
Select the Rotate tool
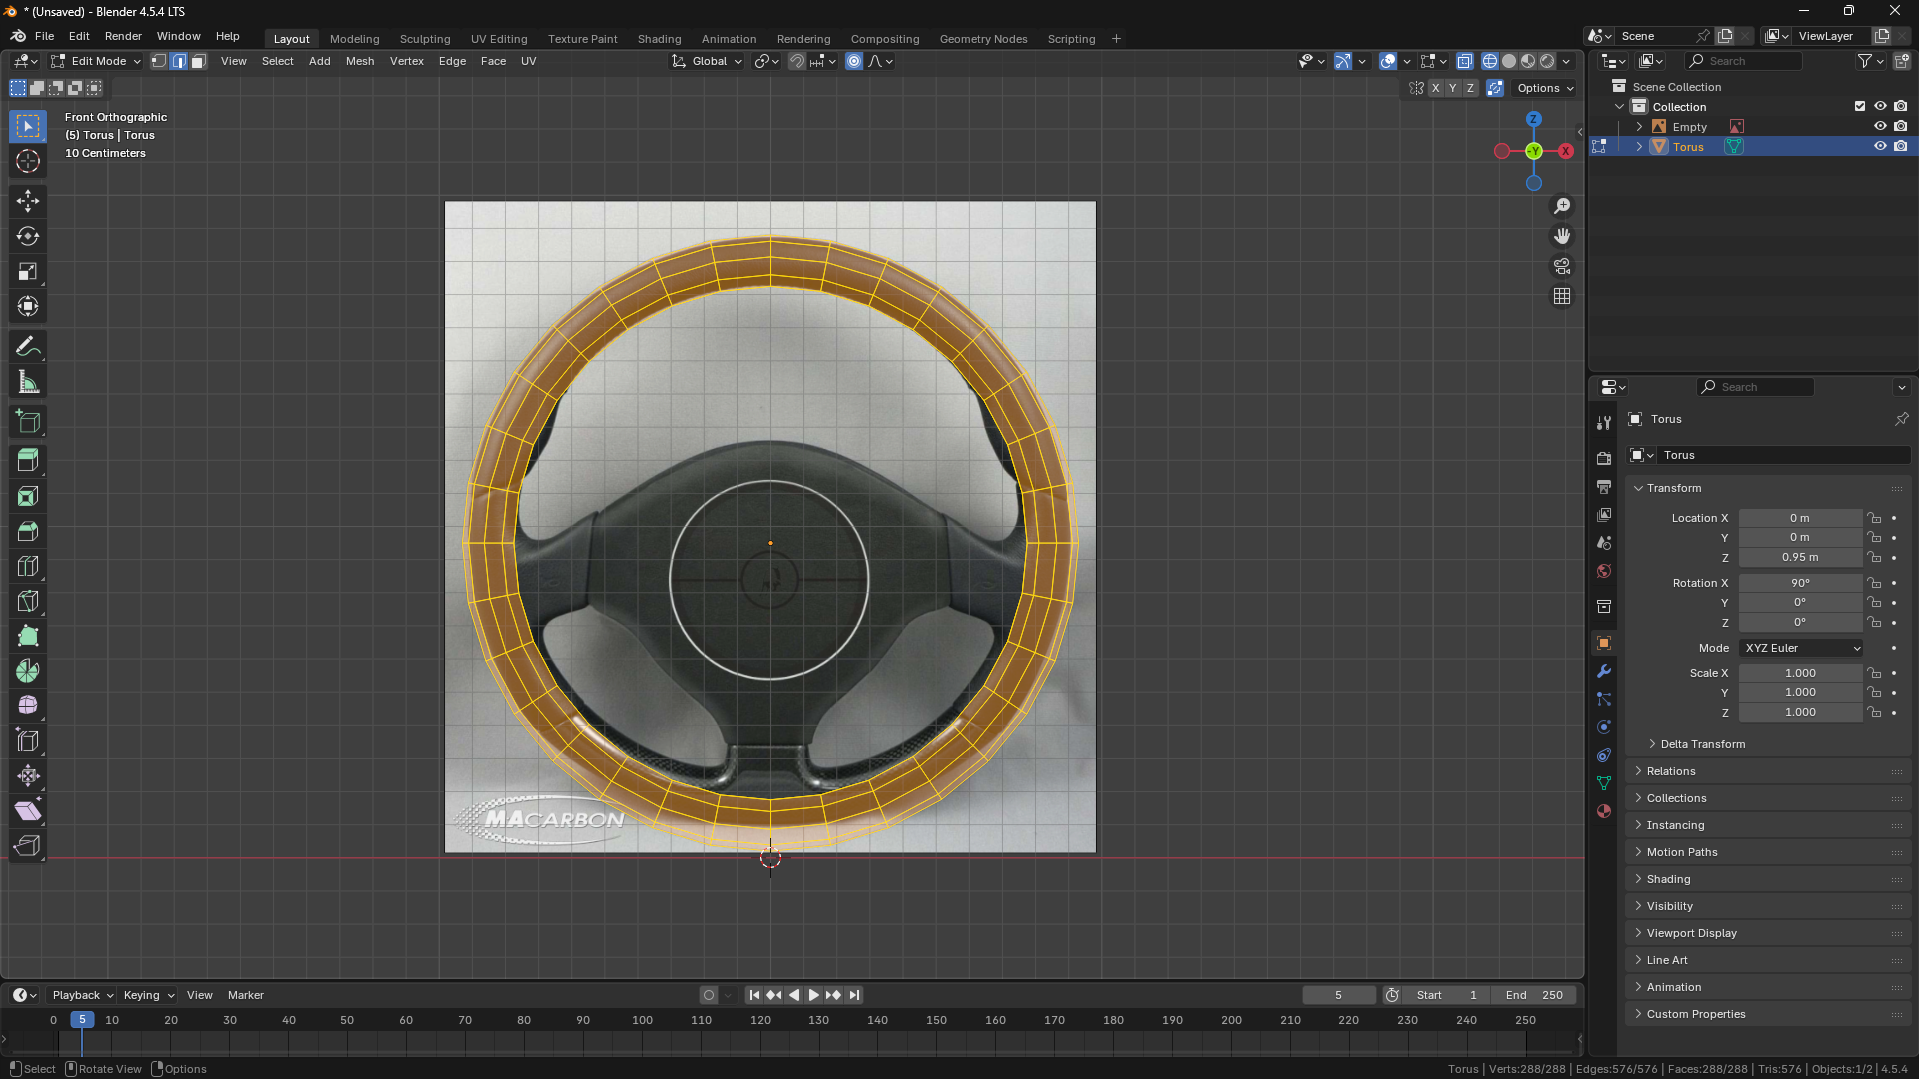[x=28, y=236]
